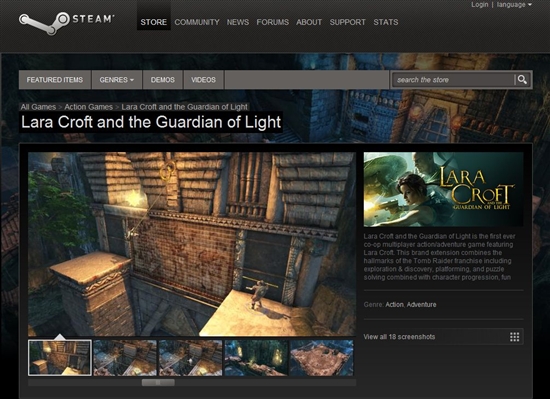This screenshot has width=550, height=399.
Task: Open the Store tab
Action: pyautogui.click(x=154, y=22)
